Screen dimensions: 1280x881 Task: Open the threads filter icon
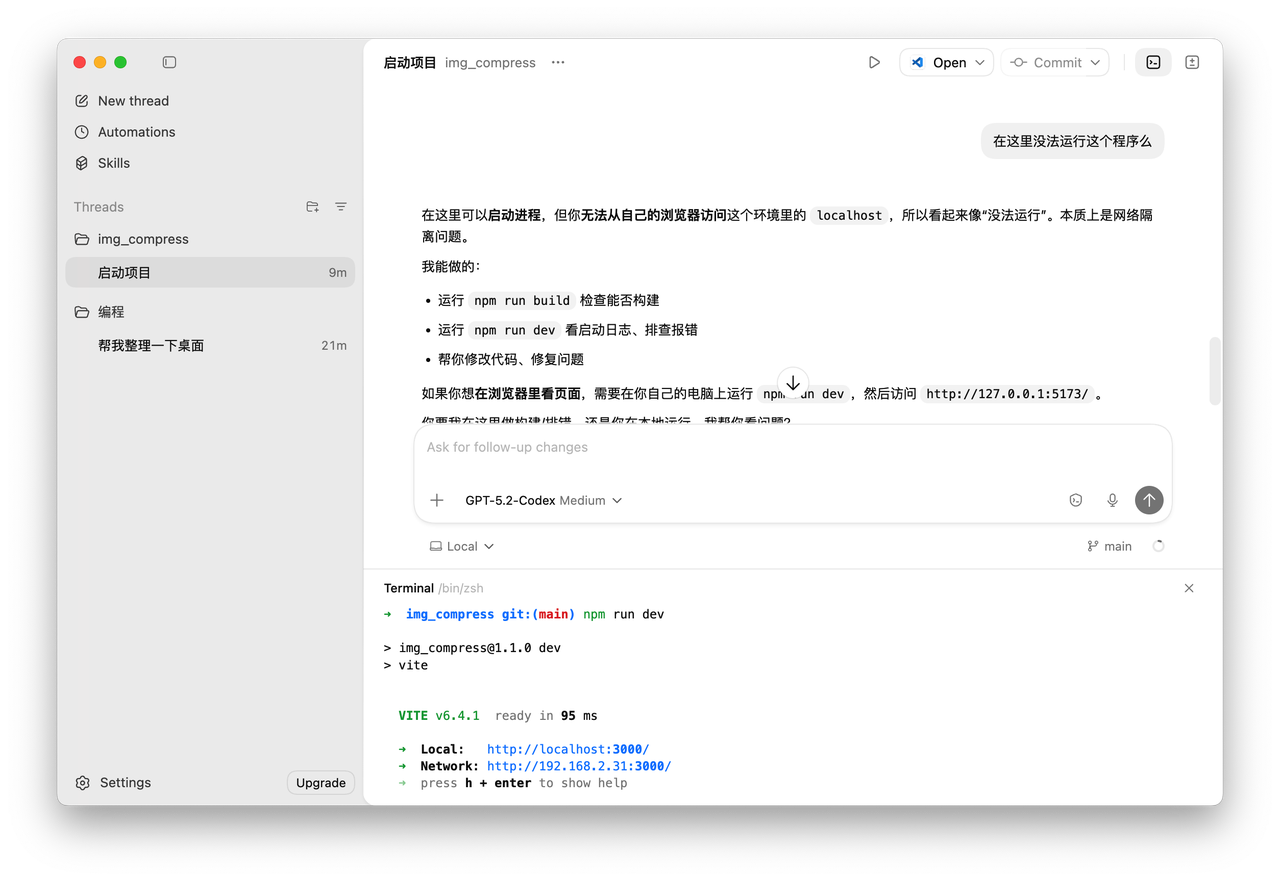(x=341, y=207)
